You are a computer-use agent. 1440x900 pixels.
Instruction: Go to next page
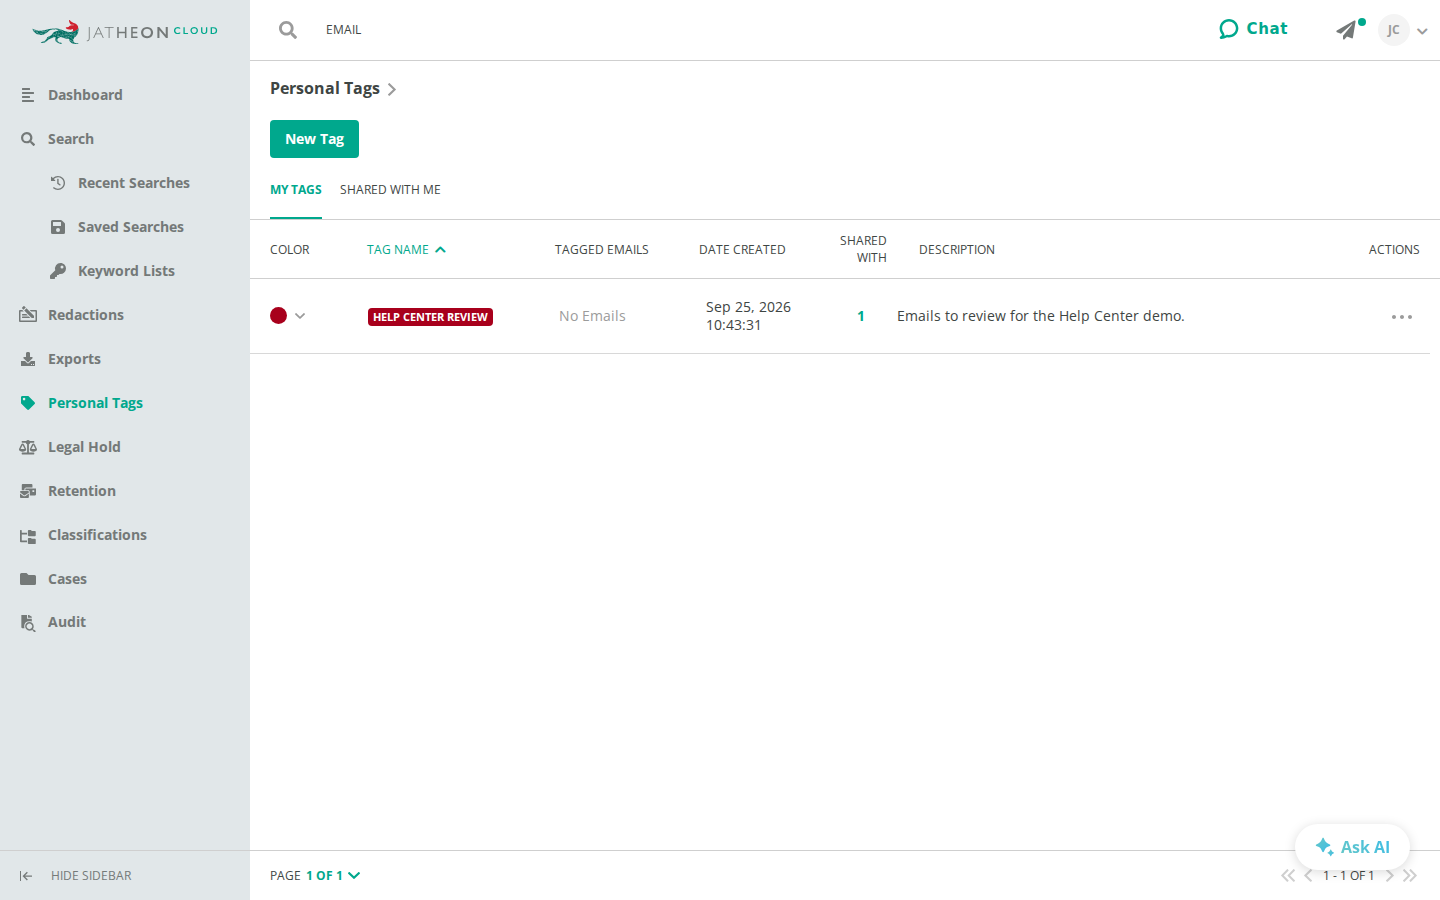click(1390, 876)
